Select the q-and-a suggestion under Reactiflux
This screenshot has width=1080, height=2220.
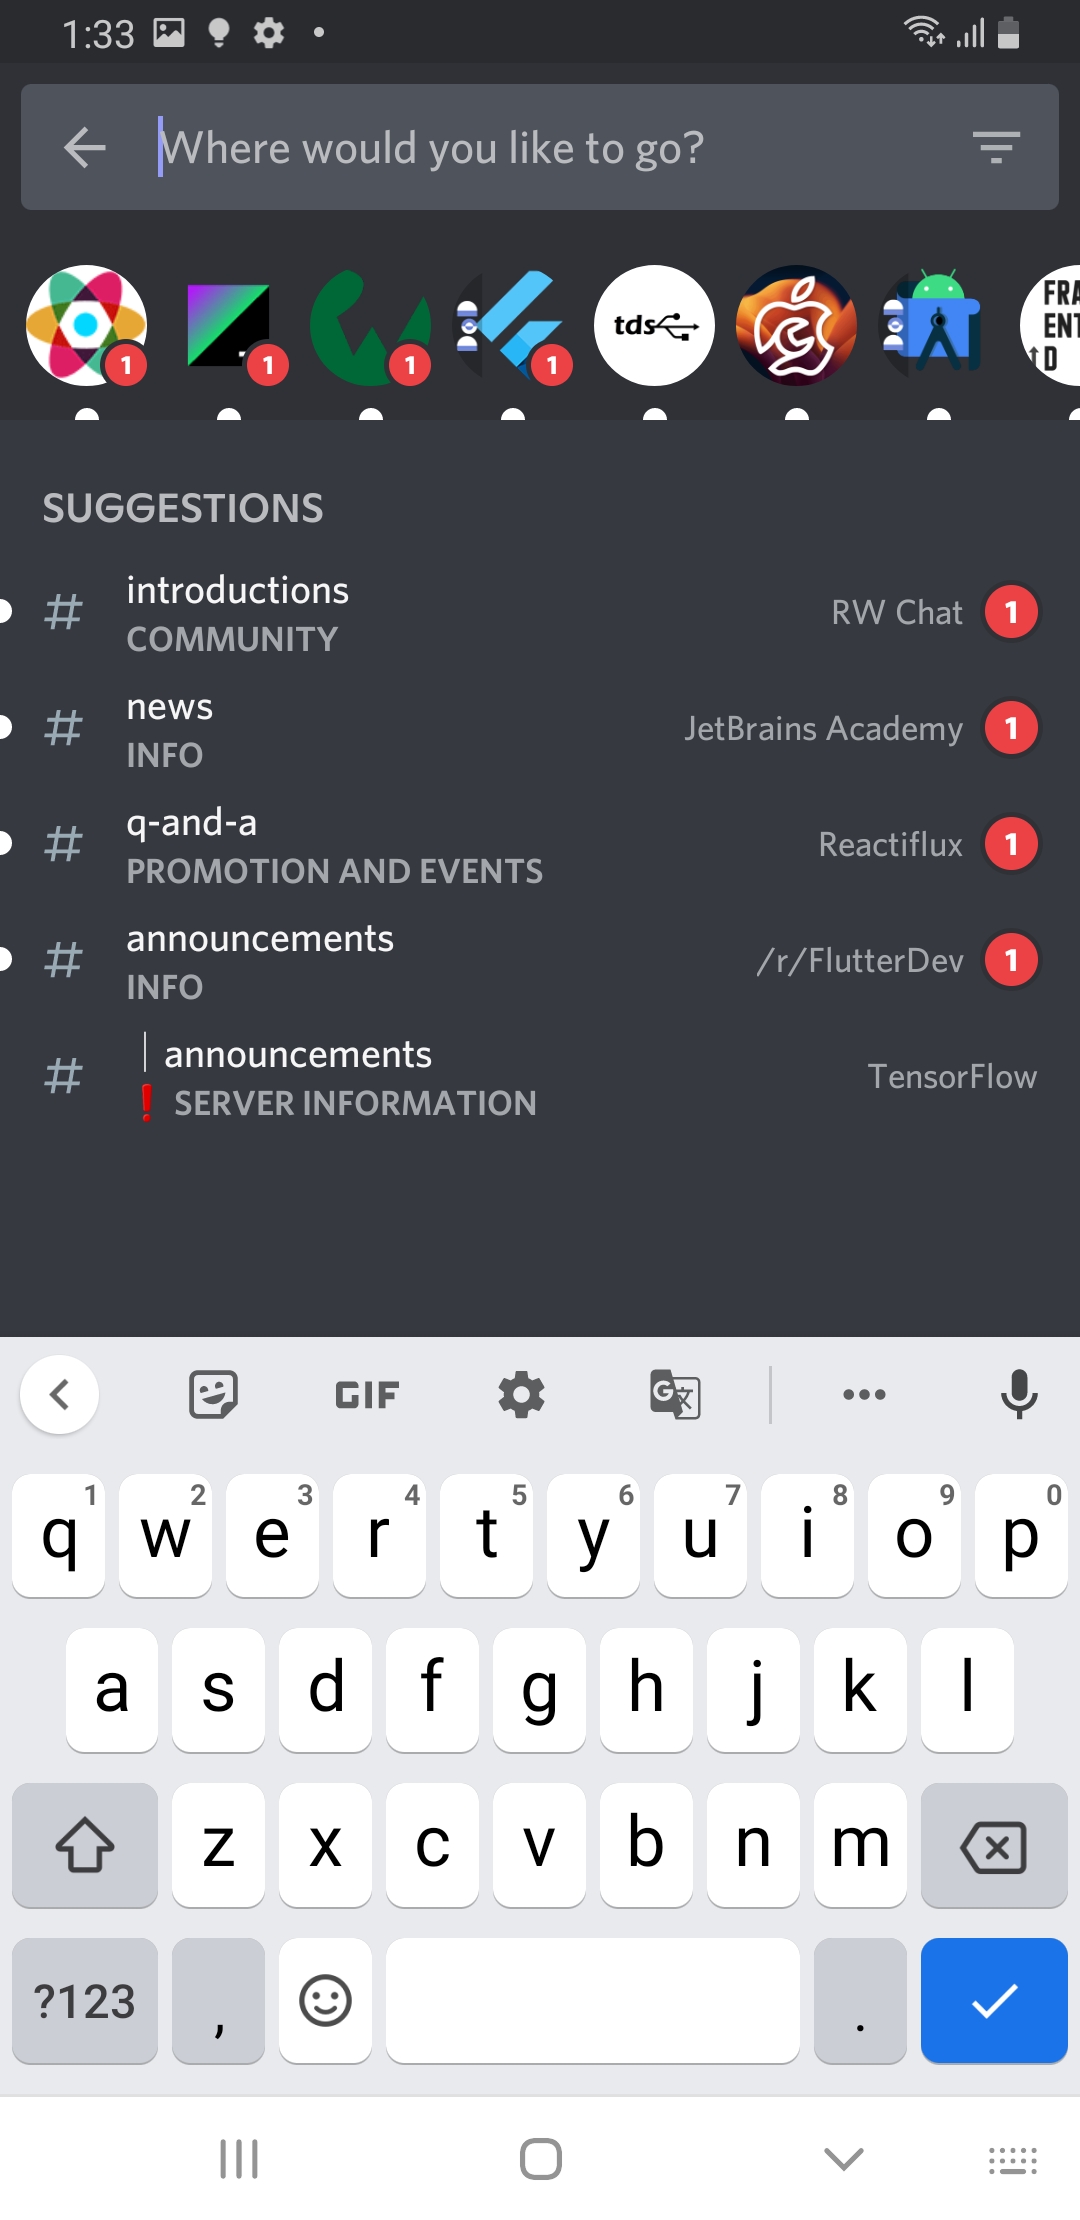point(540,843)
